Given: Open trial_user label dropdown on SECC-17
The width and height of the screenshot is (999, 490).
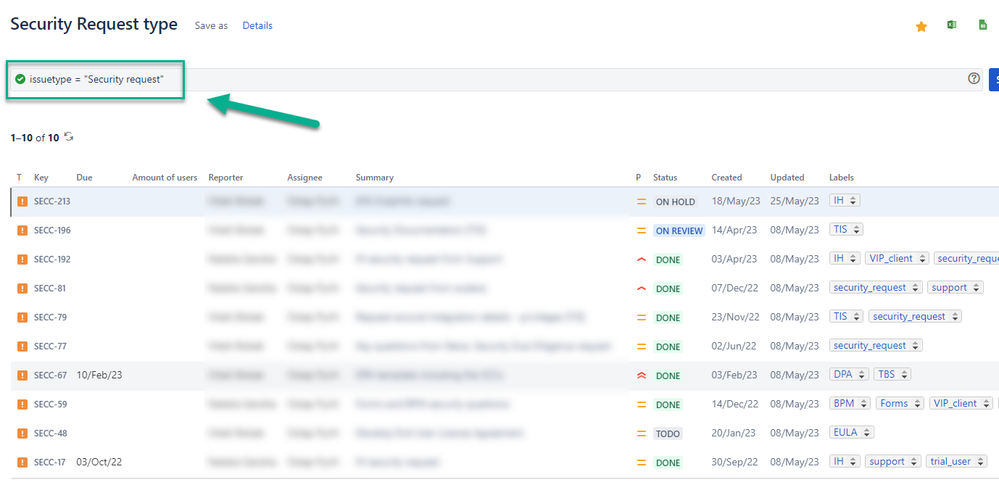Looking at the screenshot, I should (x=958, y=461).
